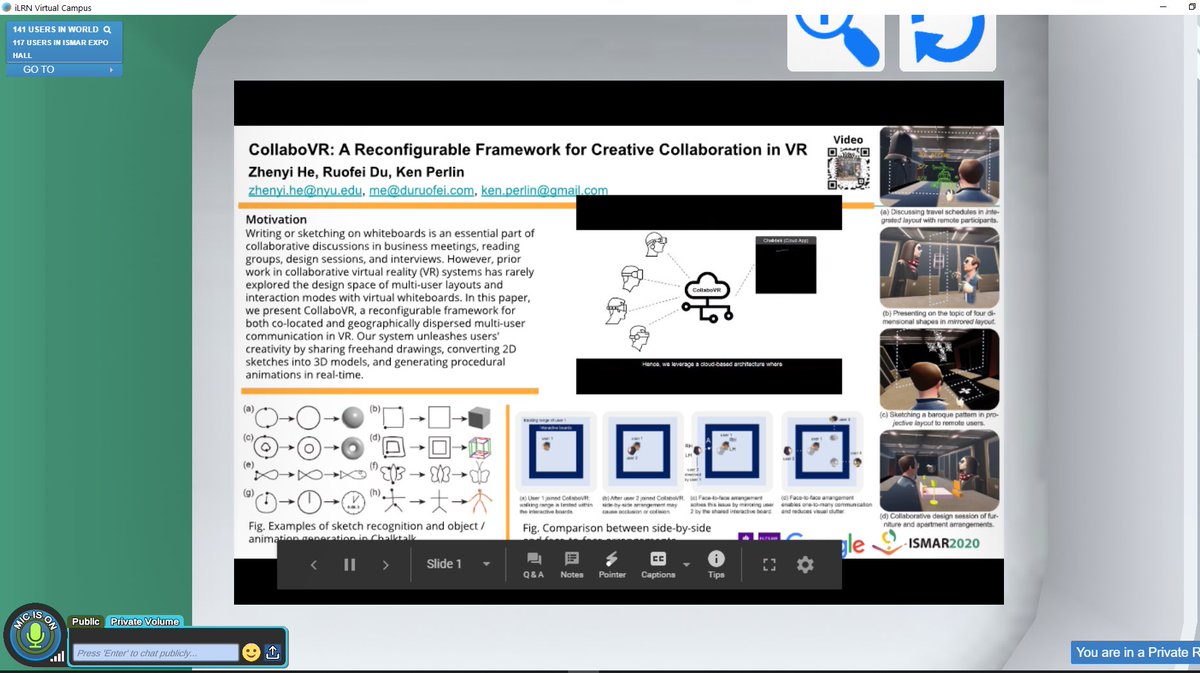
Task: Switch to the Public chat tab
Action: click(x=86, y=622)
